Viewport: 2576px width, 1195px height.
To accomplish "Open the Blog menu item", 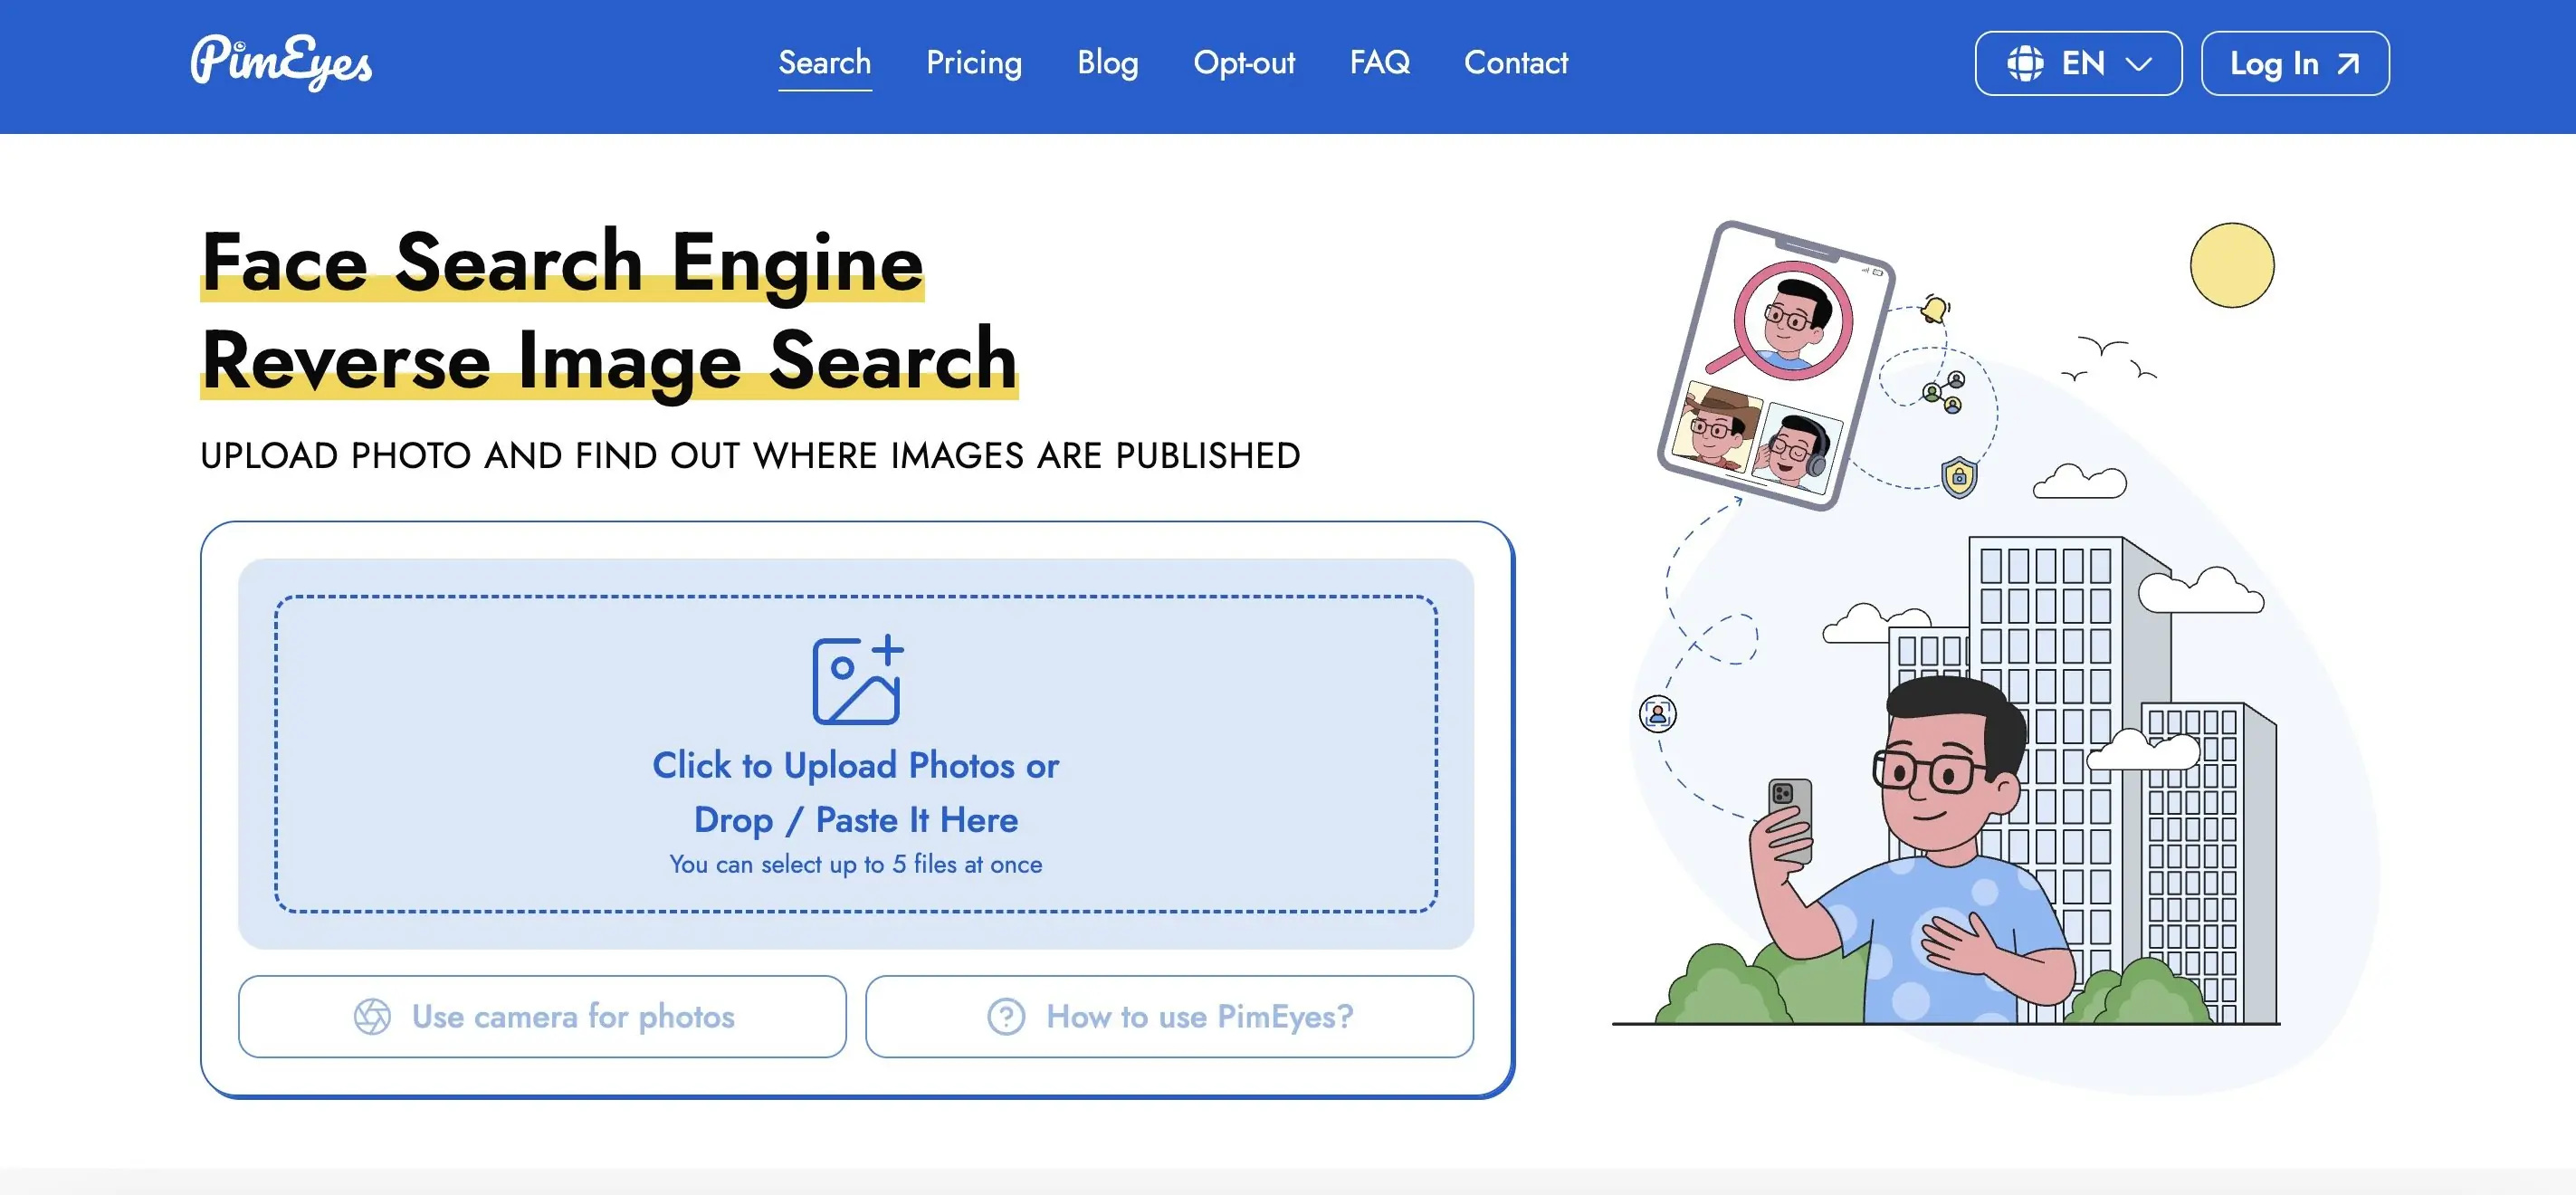I will [x=1107, y=63].
